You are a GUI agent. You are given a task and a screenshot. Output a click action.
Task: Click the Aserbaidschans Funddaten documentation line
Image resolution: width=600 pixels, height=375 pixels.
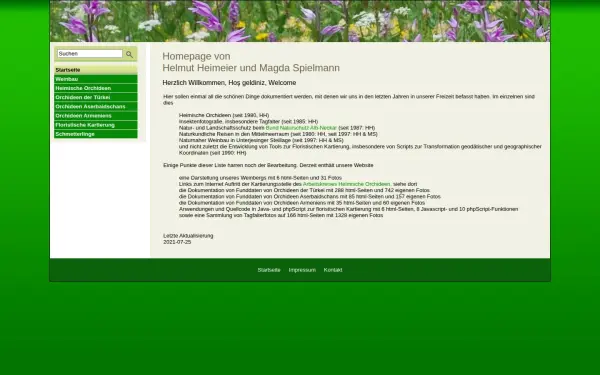[x=310, y=197]
